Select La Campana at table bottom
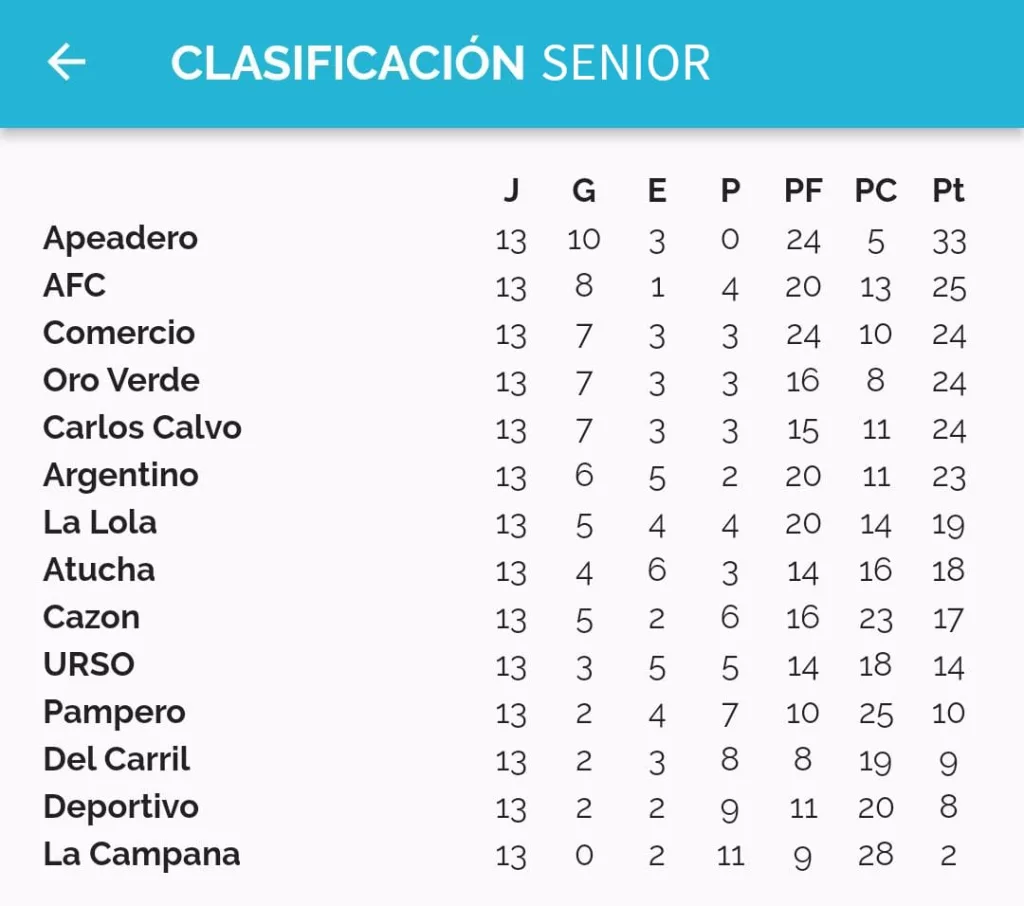This screenshot has width=1024, height=906. pyautogui.click(x=142, y=855)
